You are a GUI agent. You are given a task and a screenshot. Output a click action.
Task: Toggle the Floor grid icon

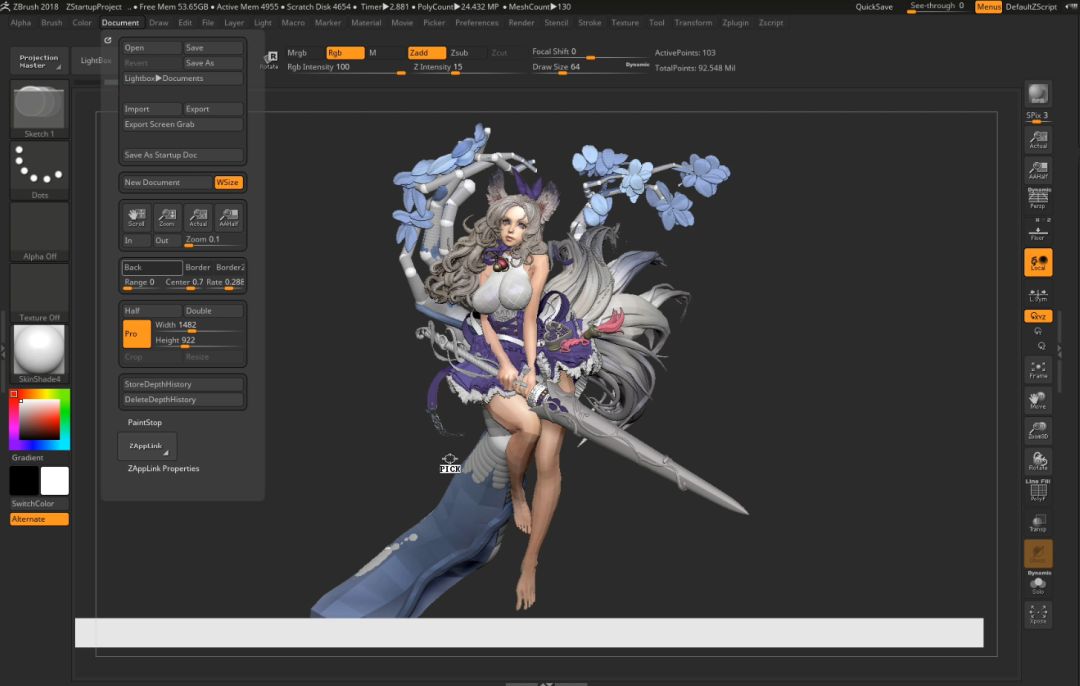point(1038,232)
